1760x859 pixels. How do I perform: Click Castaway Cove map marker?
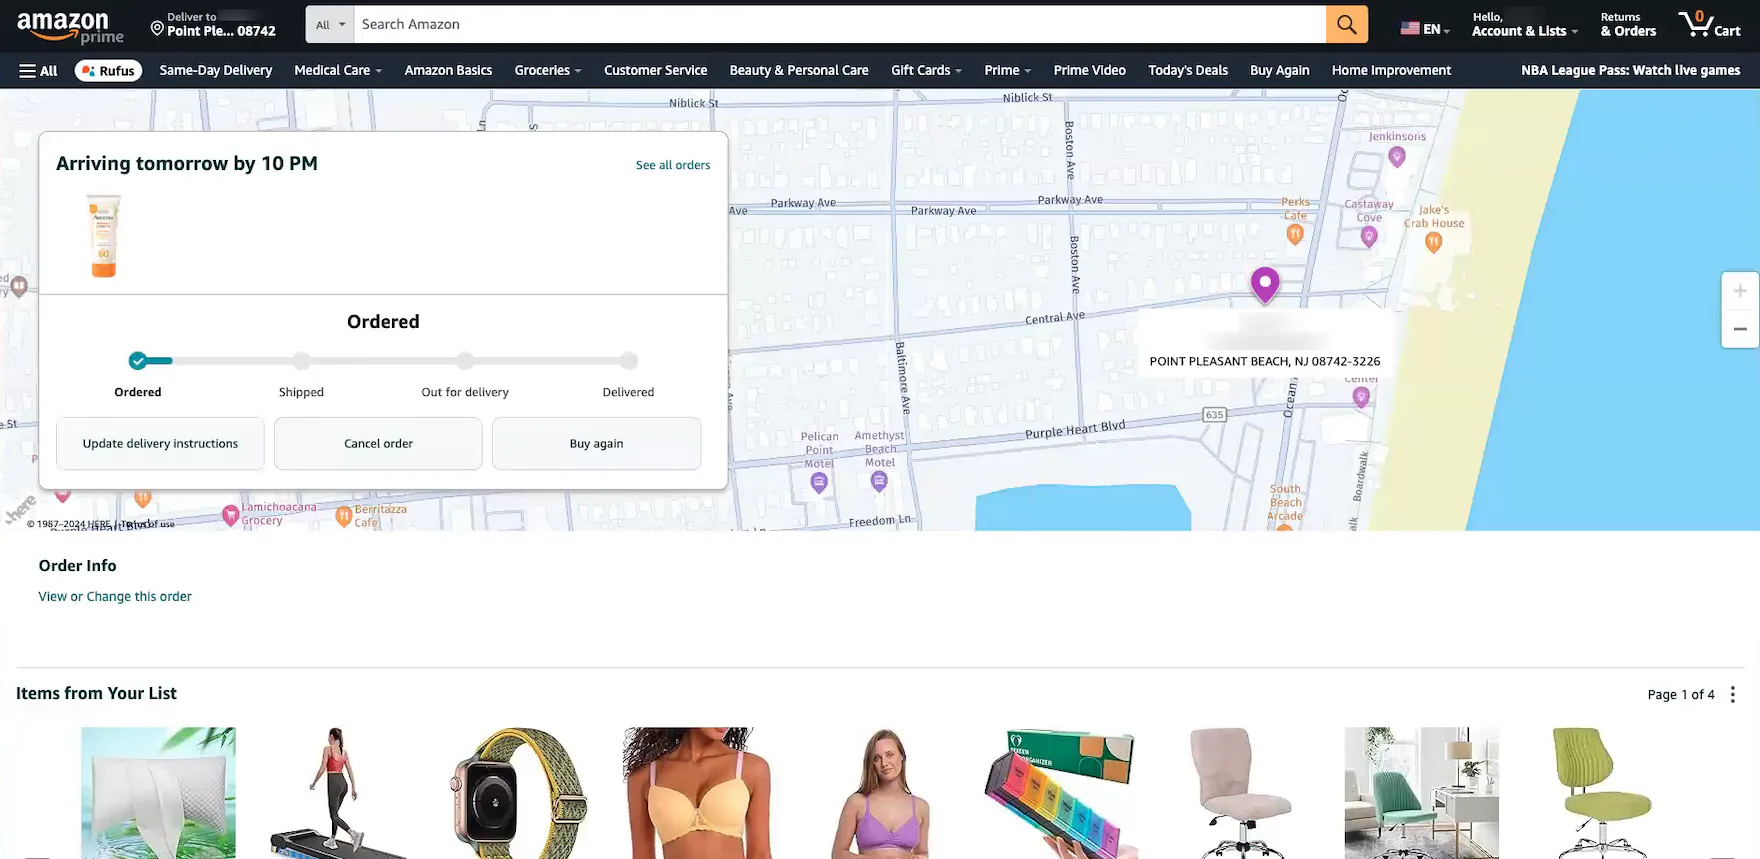[x=1369, y=236]
